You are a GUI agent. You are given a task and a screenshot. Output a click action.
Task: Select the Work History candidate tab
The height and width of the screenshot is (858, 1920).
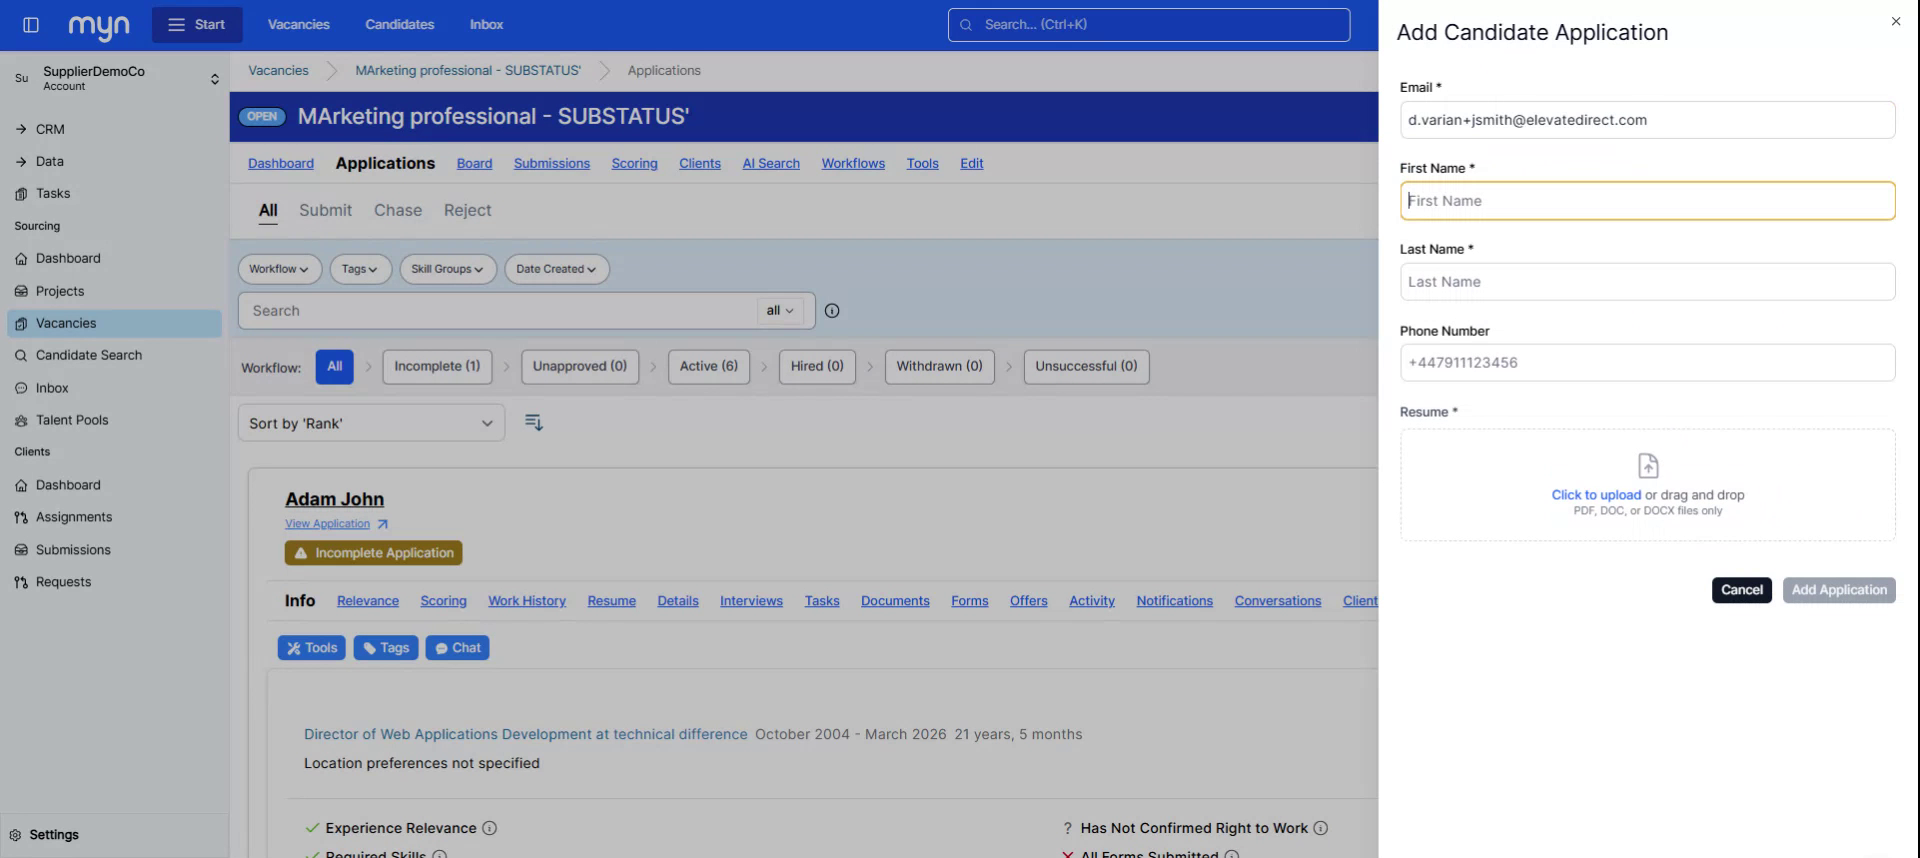point(526,601)
